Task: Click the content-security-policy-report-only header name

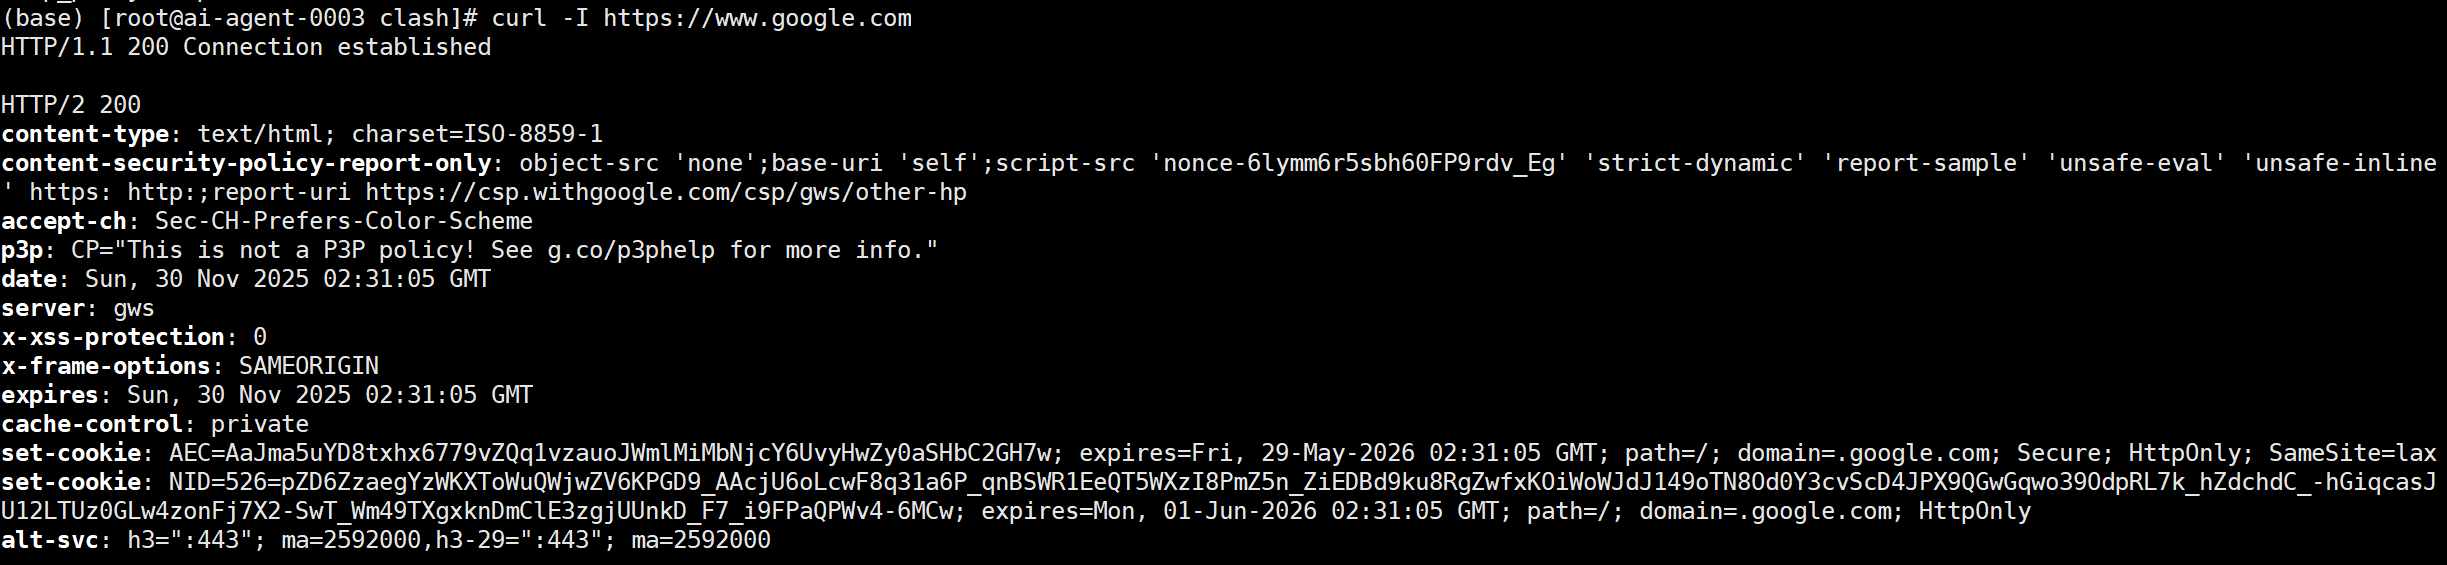Action: pos(246,163)
